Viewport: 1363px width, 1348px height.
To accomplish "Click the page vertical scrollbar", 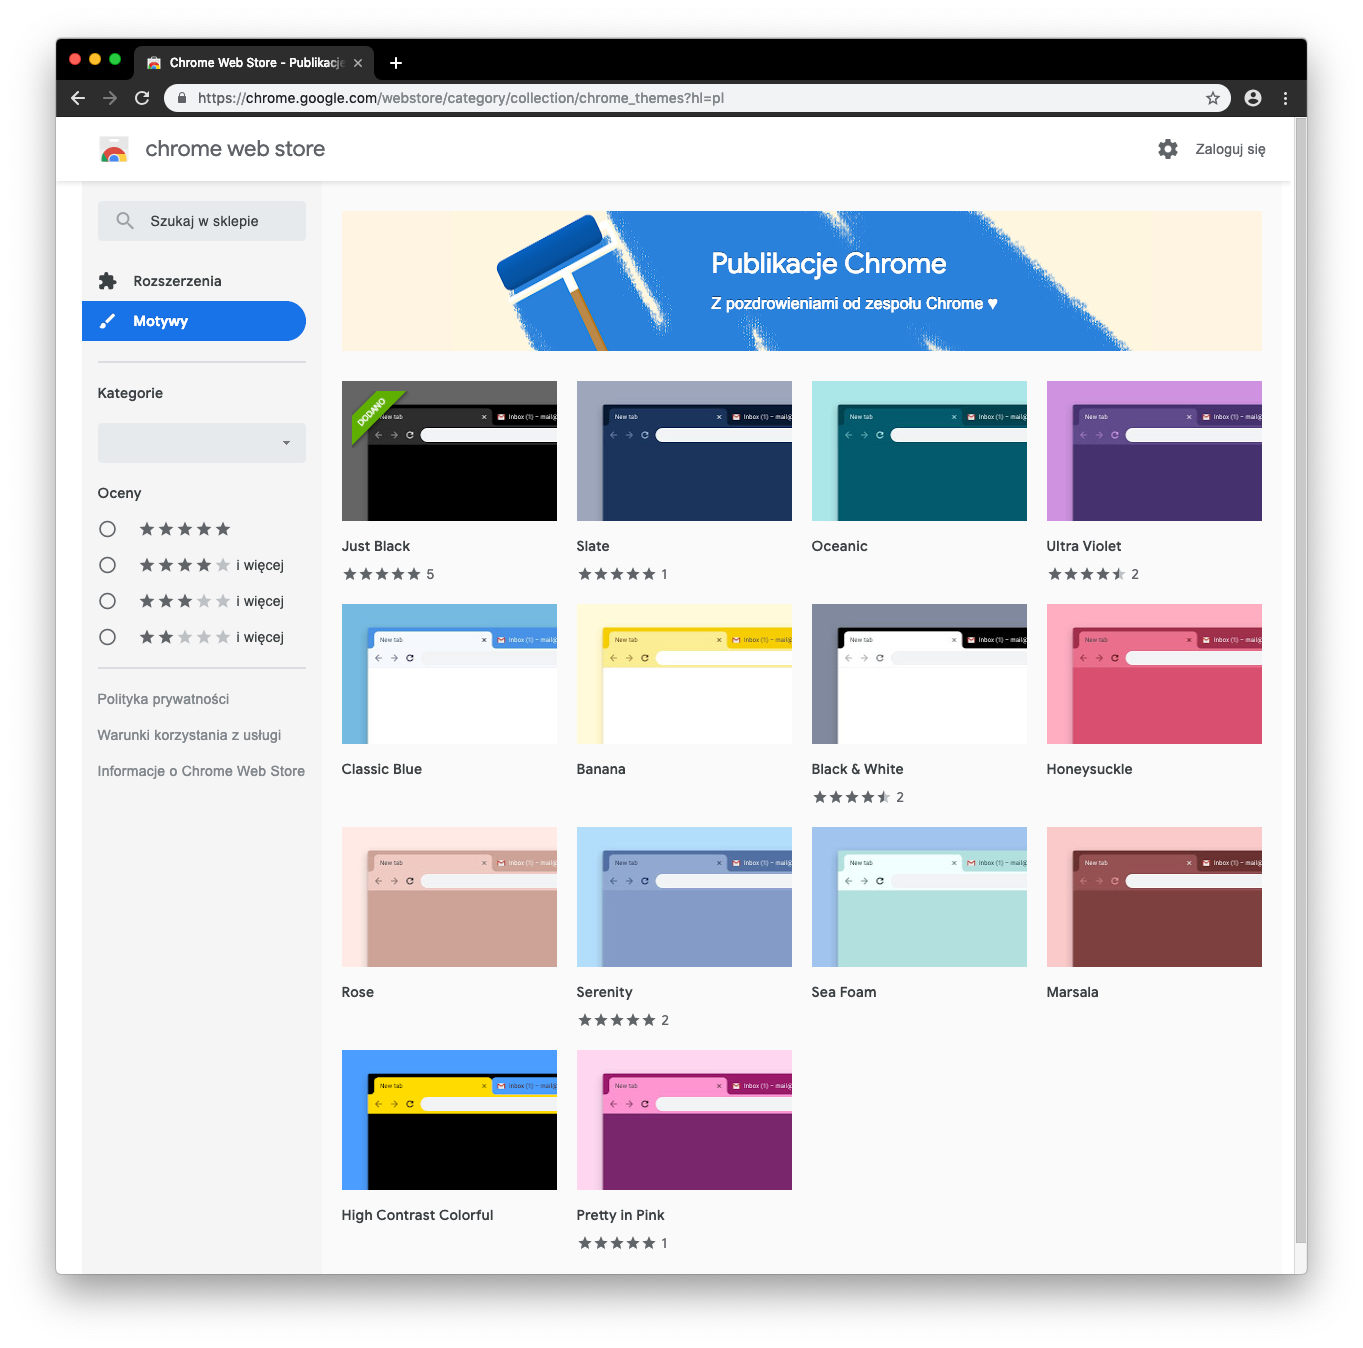I will point(1300,680).
